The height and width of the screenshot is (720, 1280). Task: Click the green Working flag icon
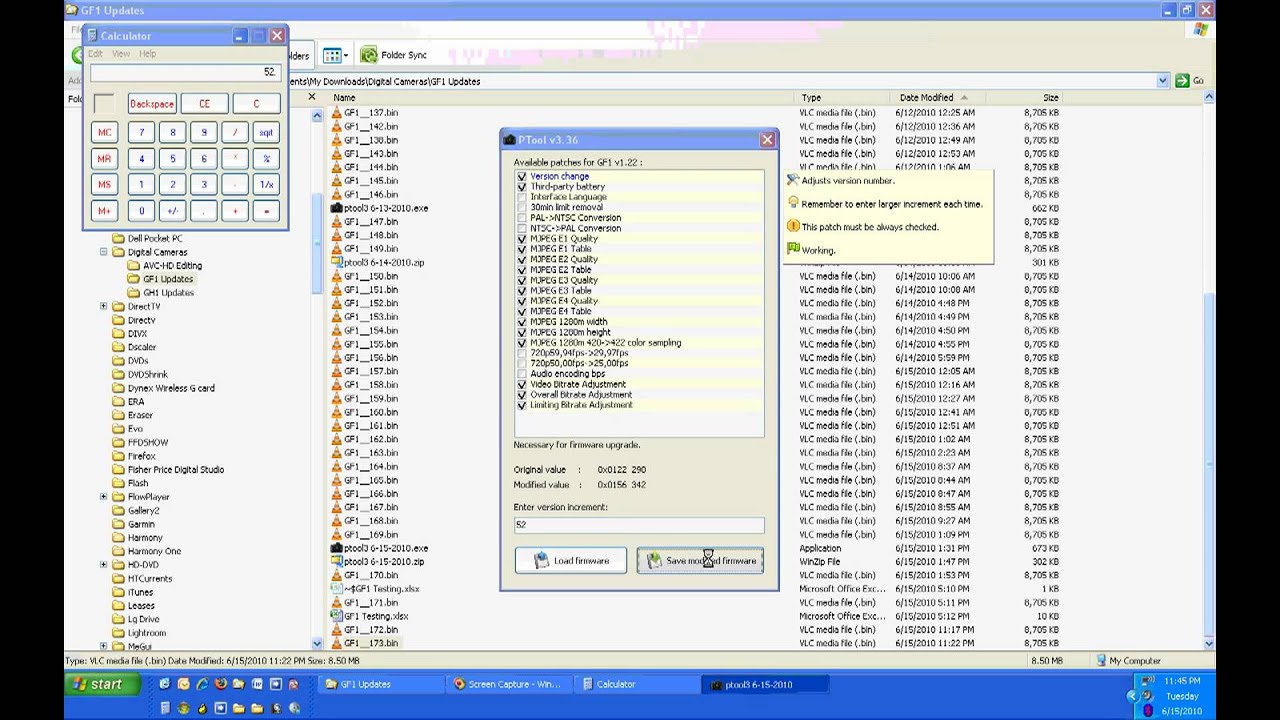pos(793,249)
